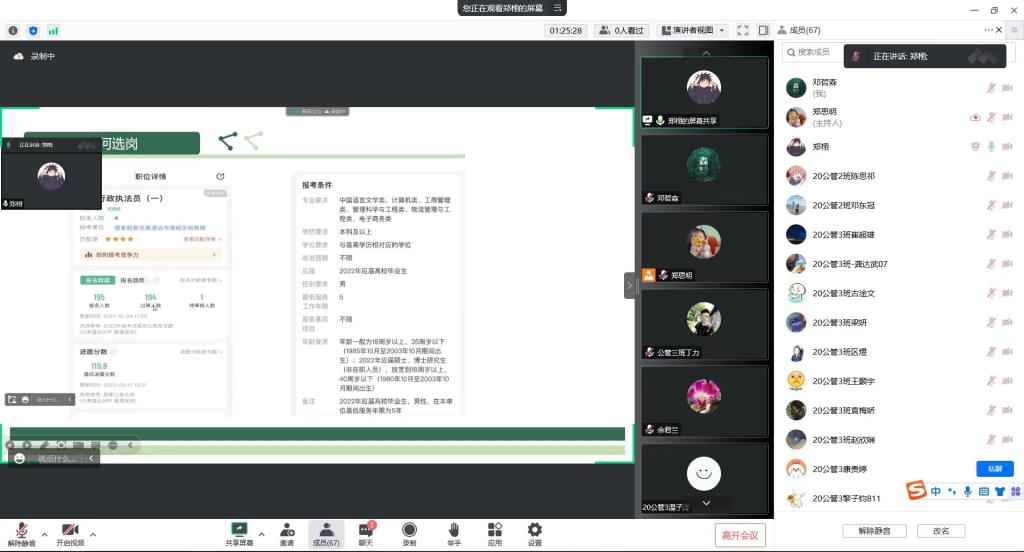Turn on camera with 开启视频
The image size is (1024, 552).
[x=70, y=534]
